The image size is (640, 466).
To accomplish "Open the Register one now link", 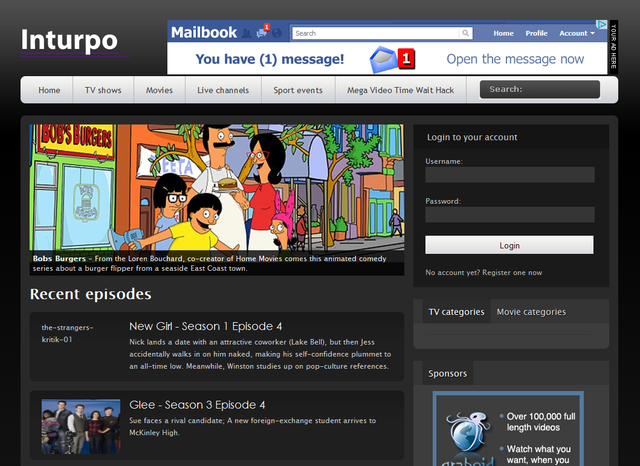I will click(512, 273).
